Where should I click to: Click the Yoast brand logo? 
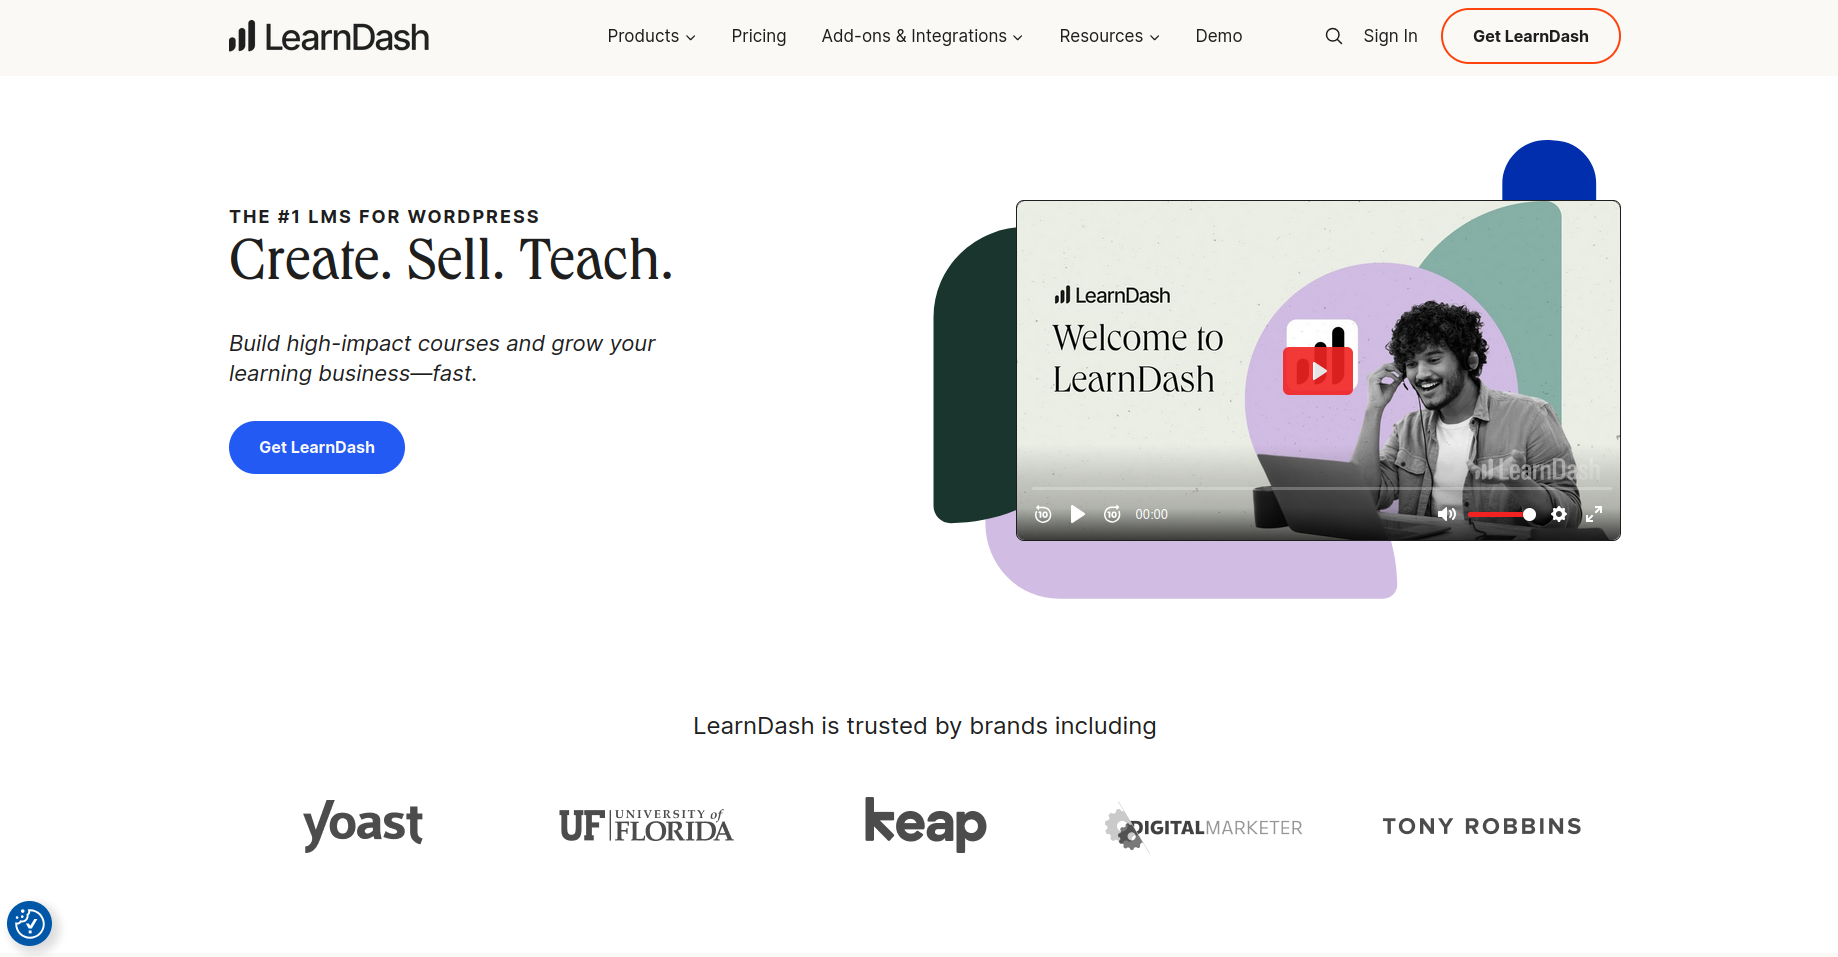point(363,825)
